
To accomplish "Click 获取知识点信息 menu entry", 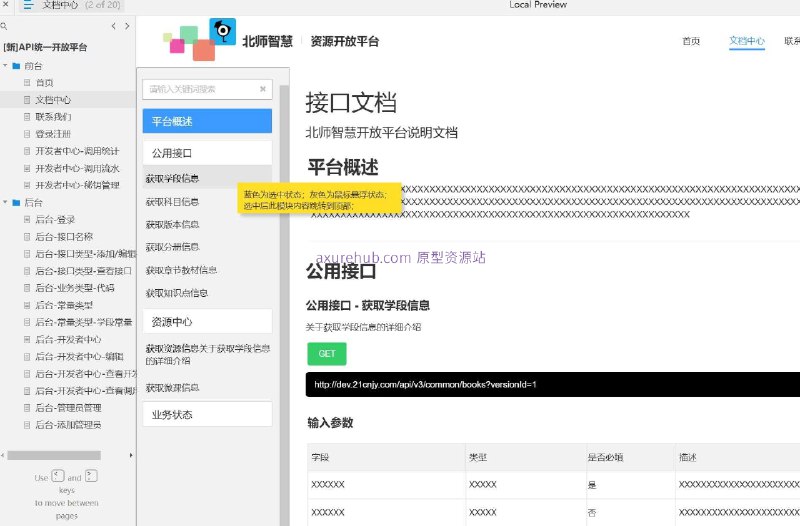I will point(177,293).
